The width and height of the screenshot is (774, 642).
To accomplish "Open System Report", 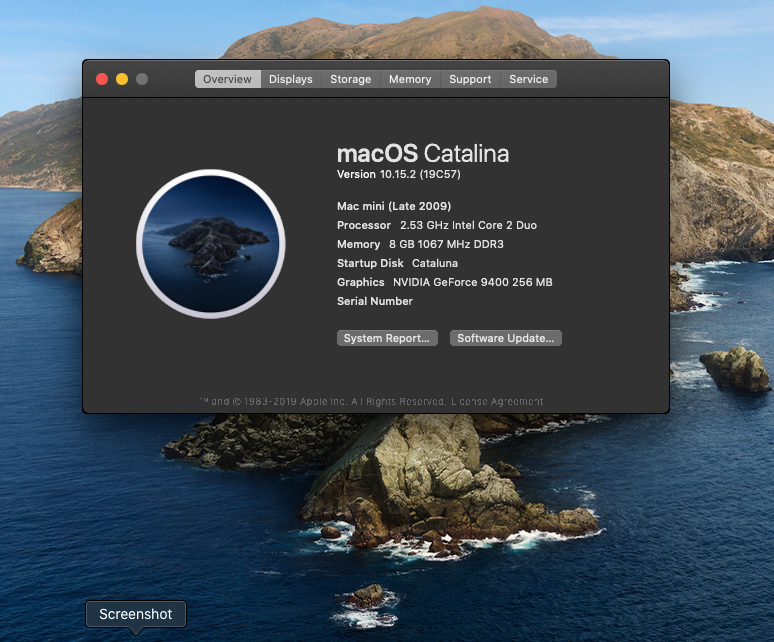I will pos(387,338).
